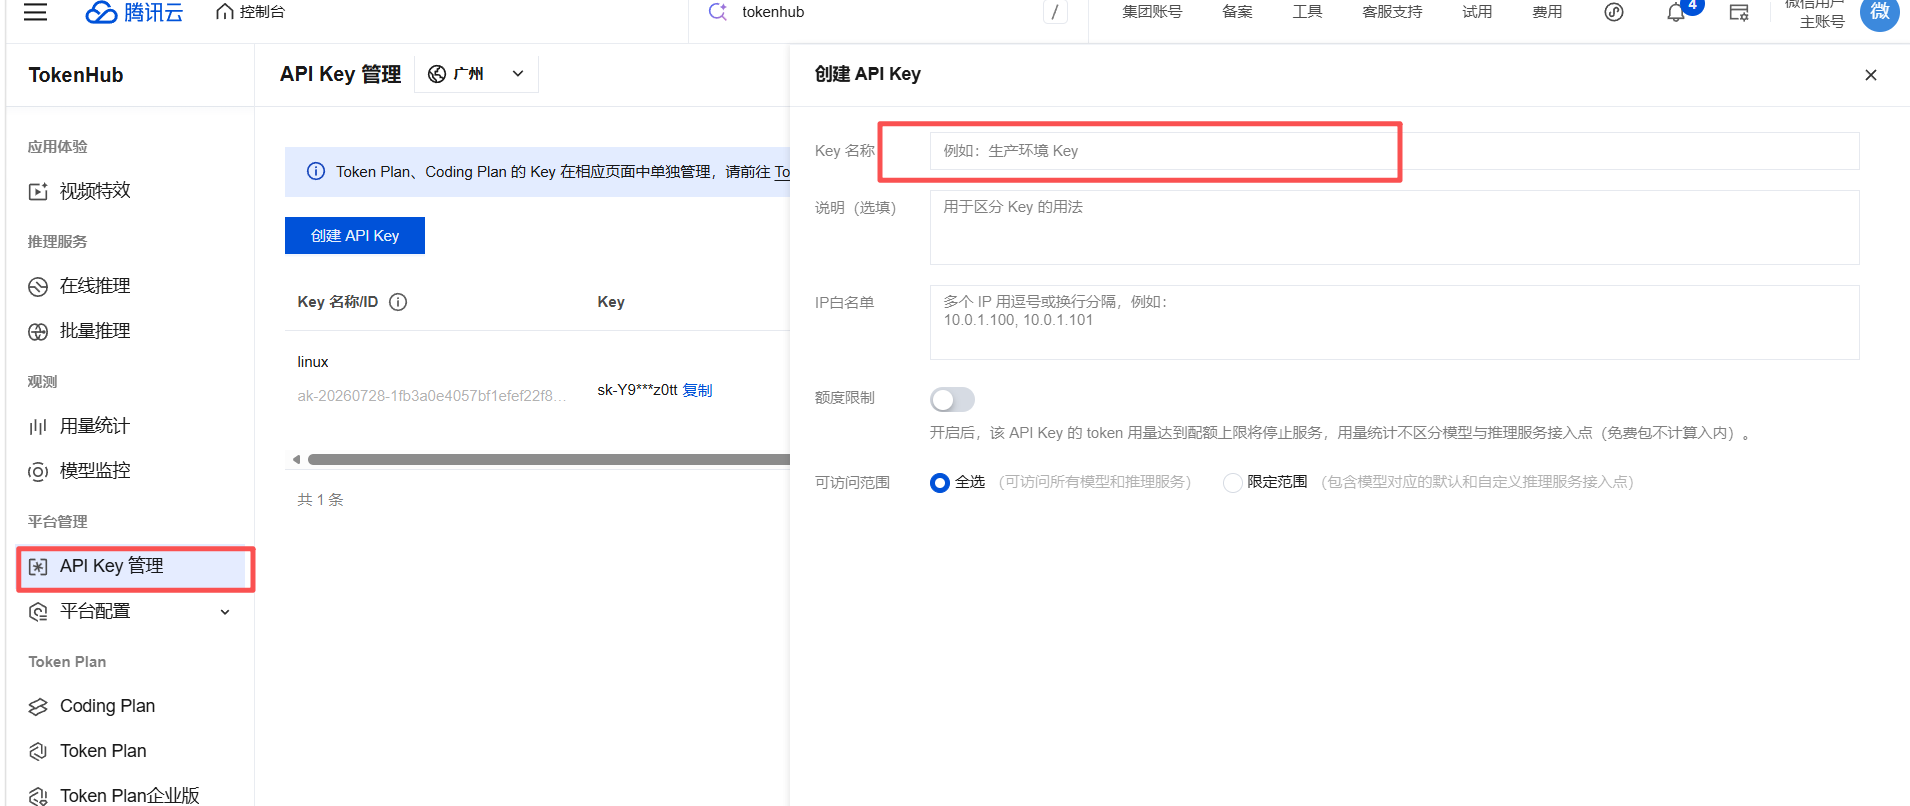Screen dimensions: 1910x806
Task: Open the 试用 menu
Action: 1477,12
